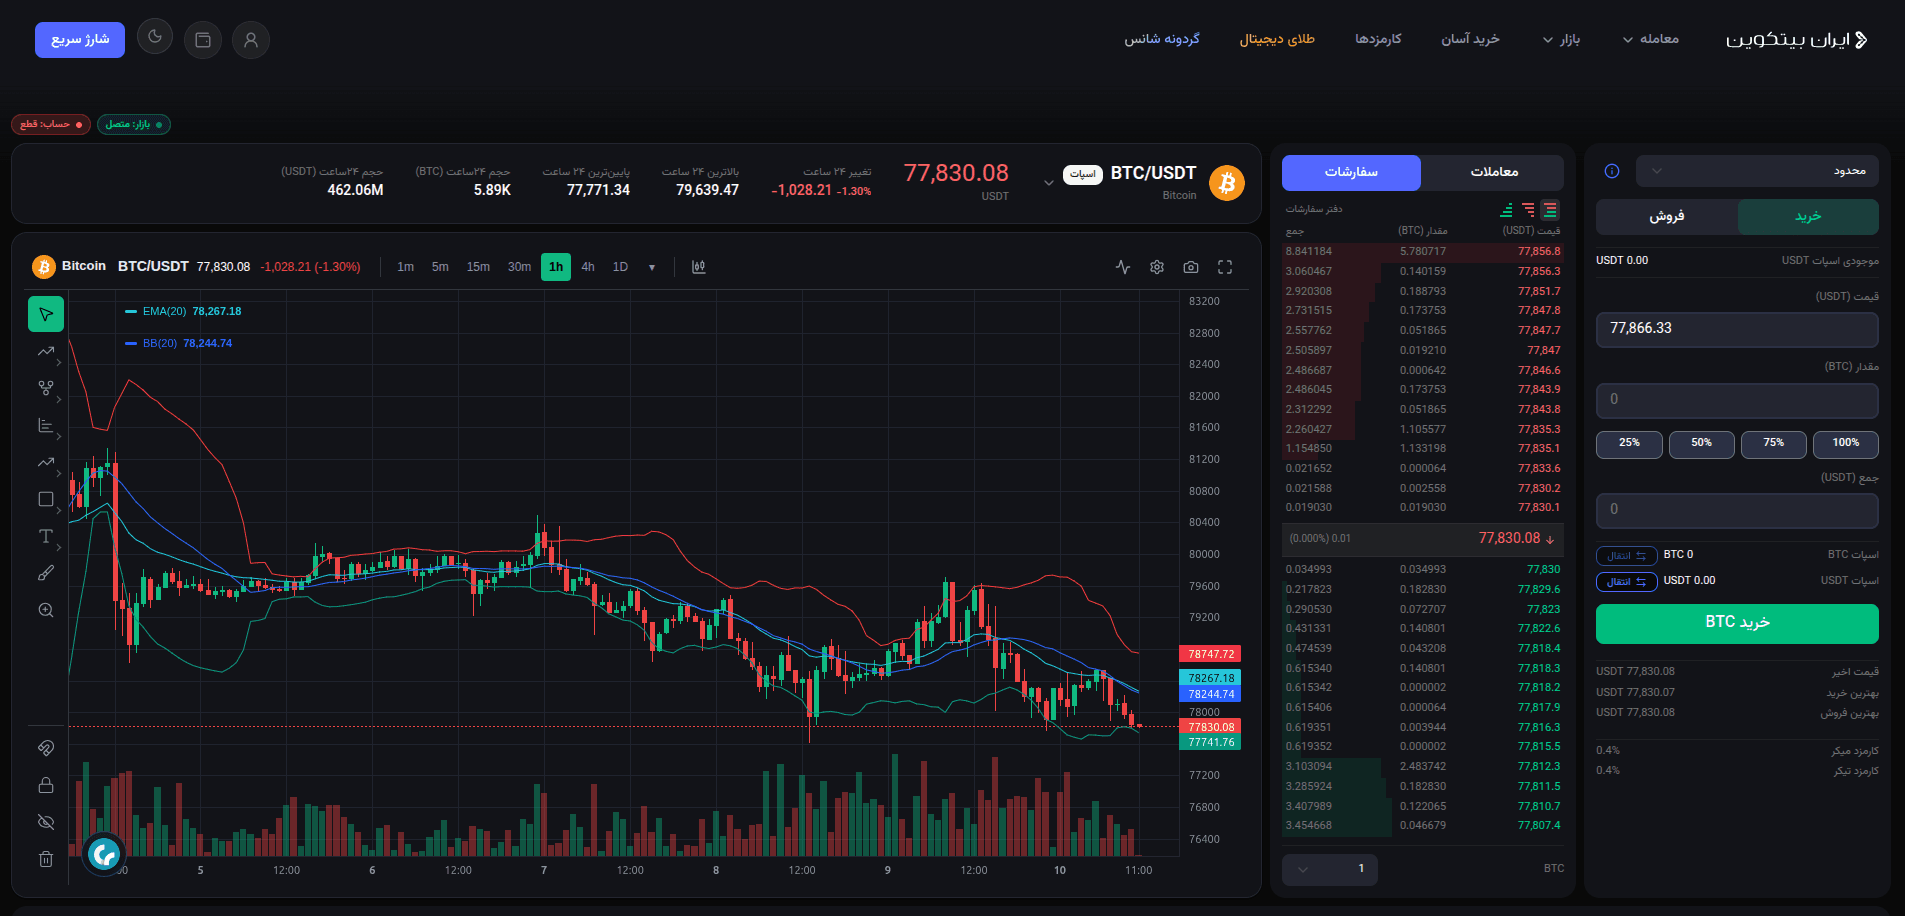
Task: Select the خرید (buy) tab
Action: [1808, 216]
